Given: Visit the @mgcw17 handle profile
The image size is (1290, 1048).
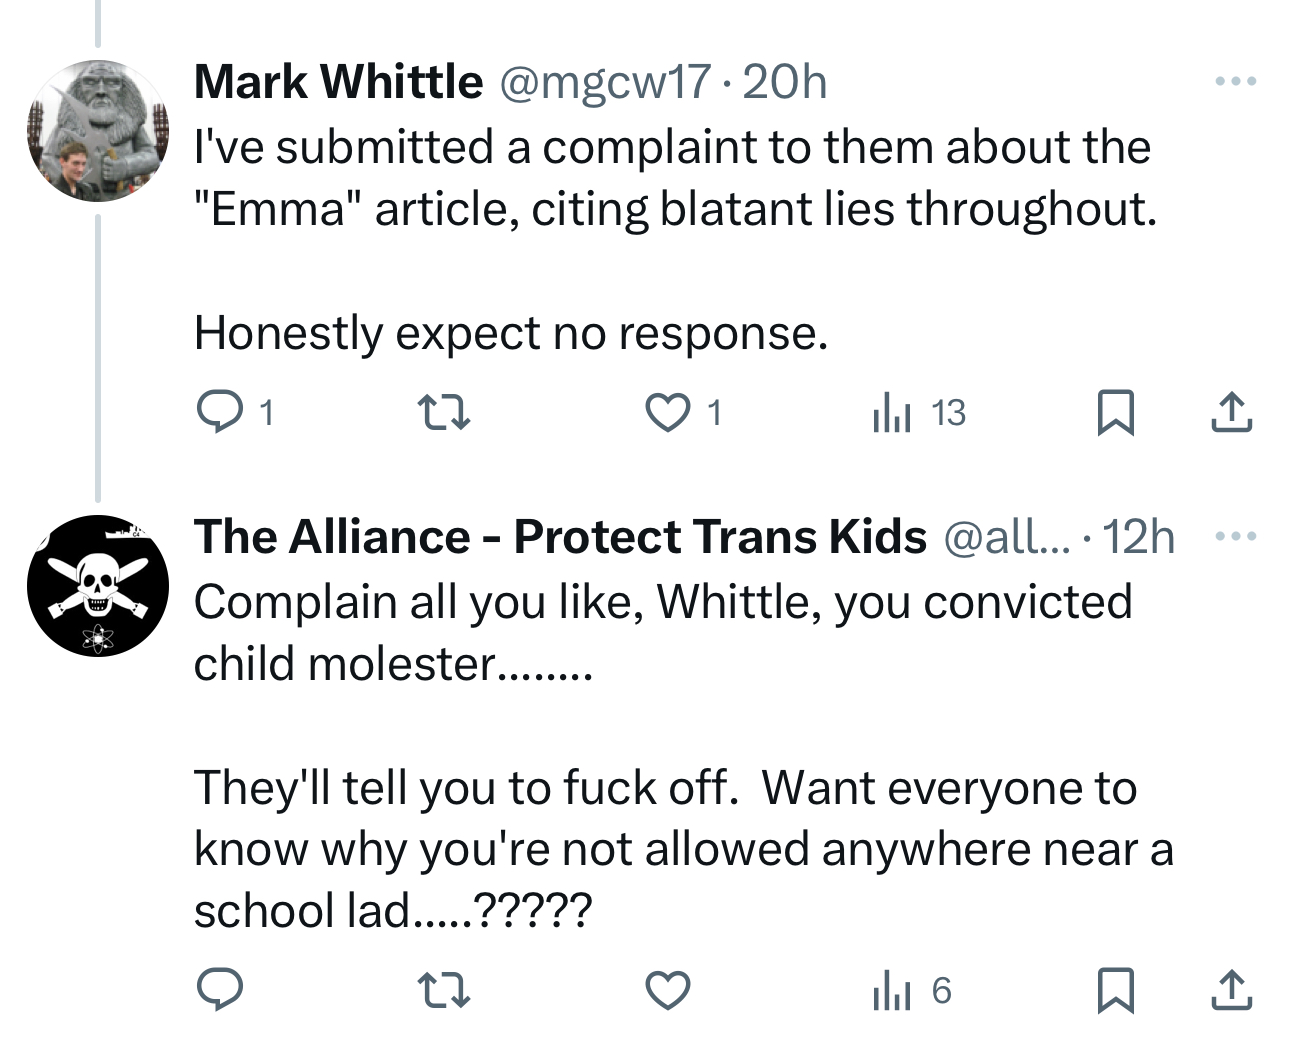Looking at the screenshot, I should (x=604, y=81).
